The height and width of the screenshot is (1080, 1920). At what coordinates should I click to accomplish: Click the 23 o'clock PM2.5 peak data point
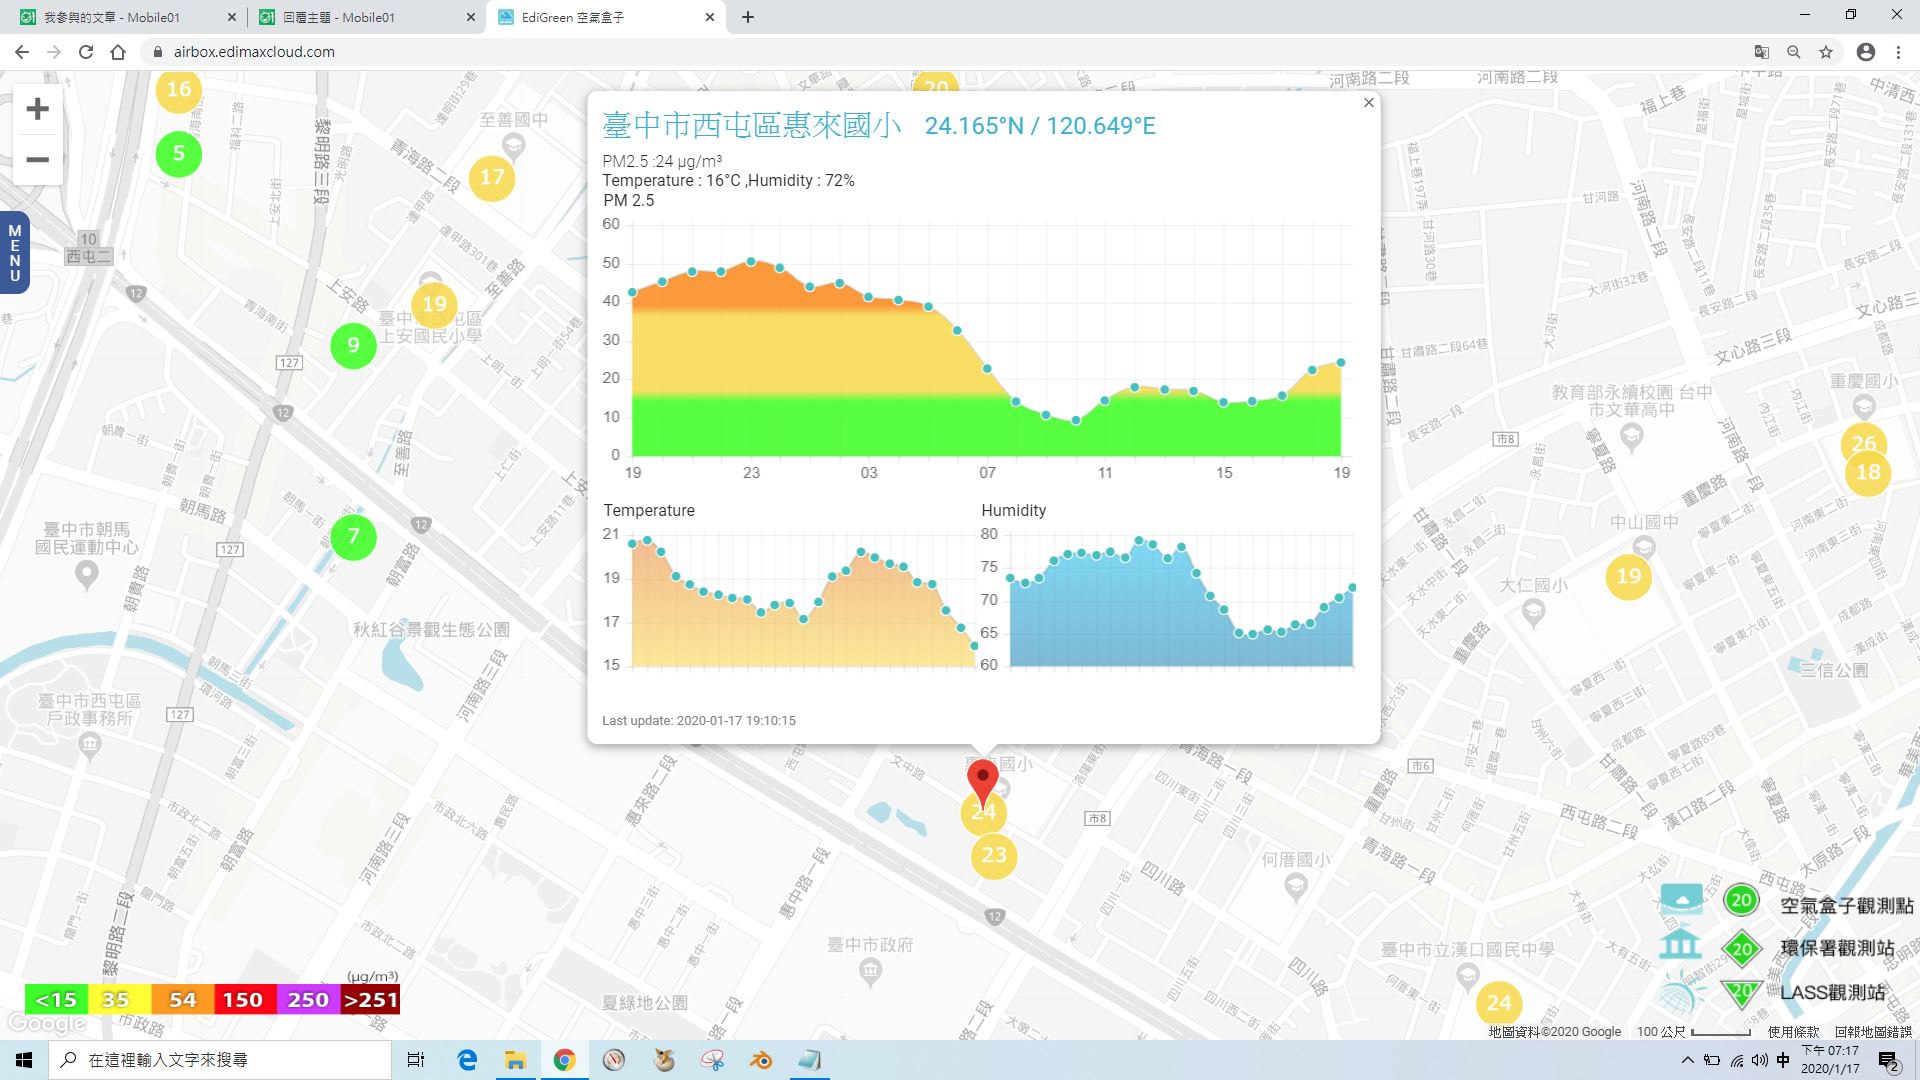751,262
